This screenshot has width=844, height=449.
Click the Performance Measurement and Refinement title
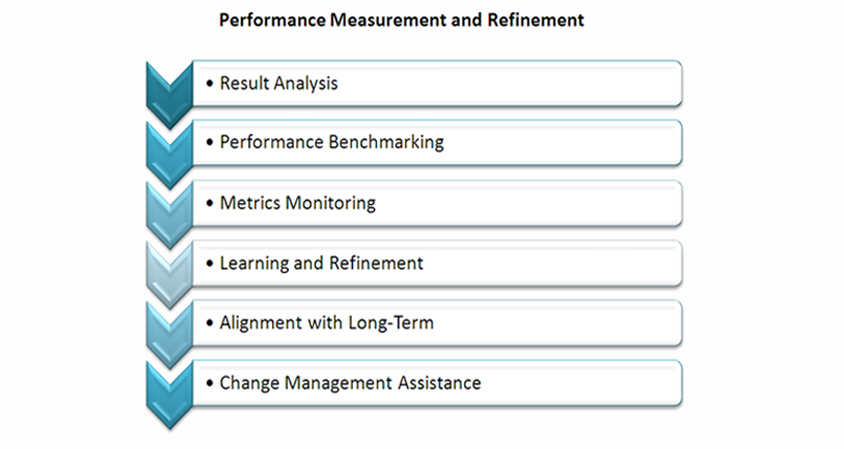pos(402,20)
